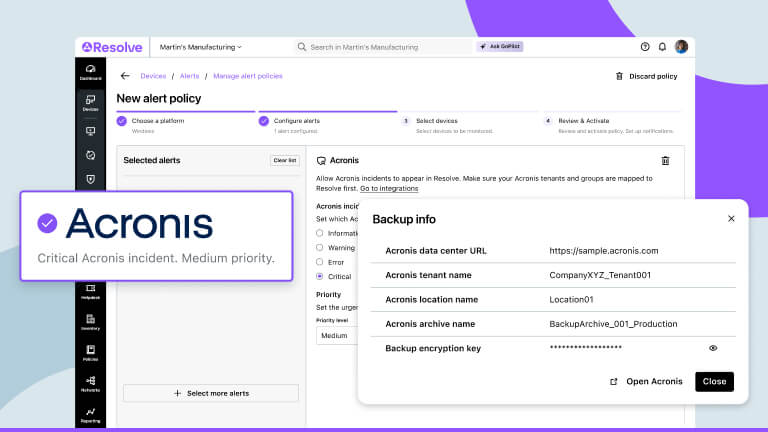Click the CompanyXYZ_Tenant001 value
Viewport: 768px width, 432px height.
click(600, 275)
